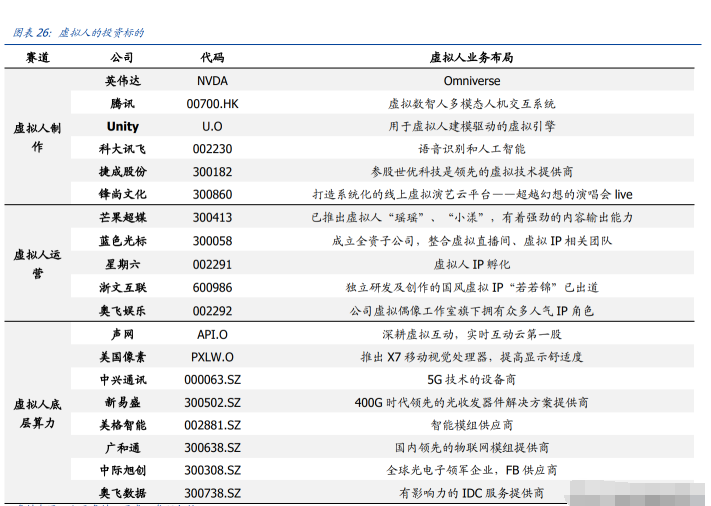Select company name '美国像素'
This screenshot has height=506, width=711.
pyautogui.click(x=122, y=357)
